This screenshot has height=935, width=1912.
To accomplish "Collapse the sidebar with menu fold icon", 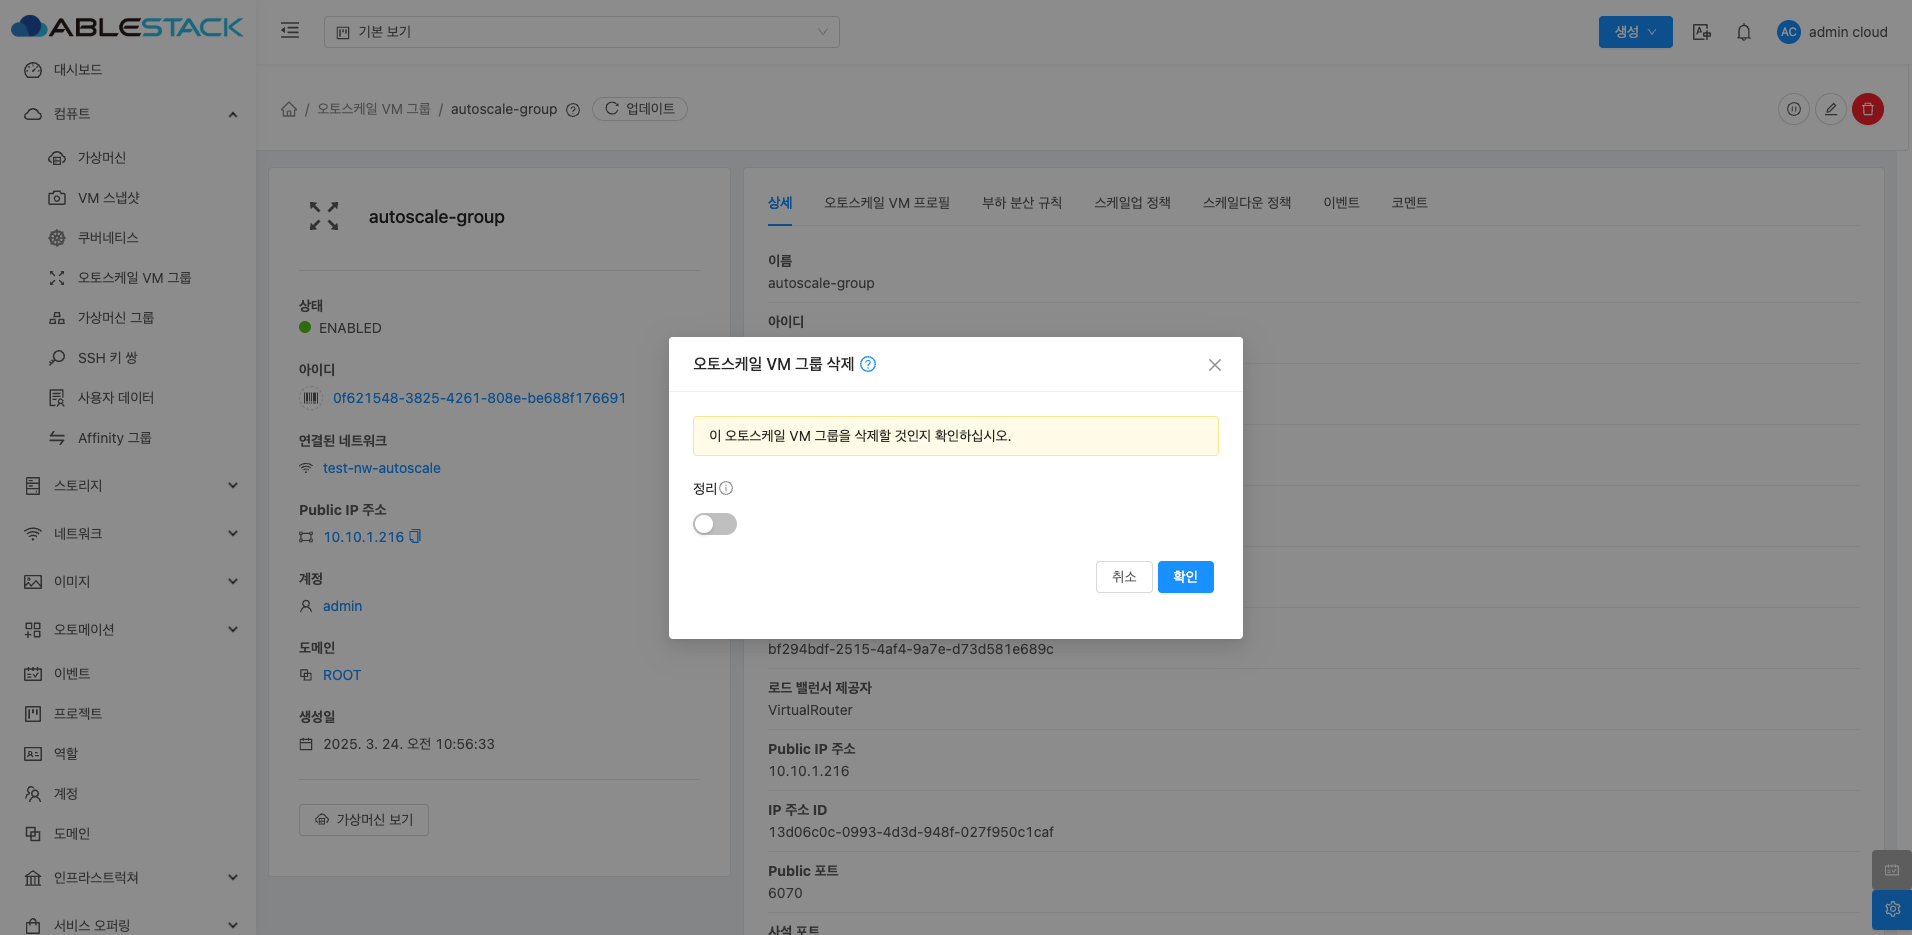I will pos(290,31).
